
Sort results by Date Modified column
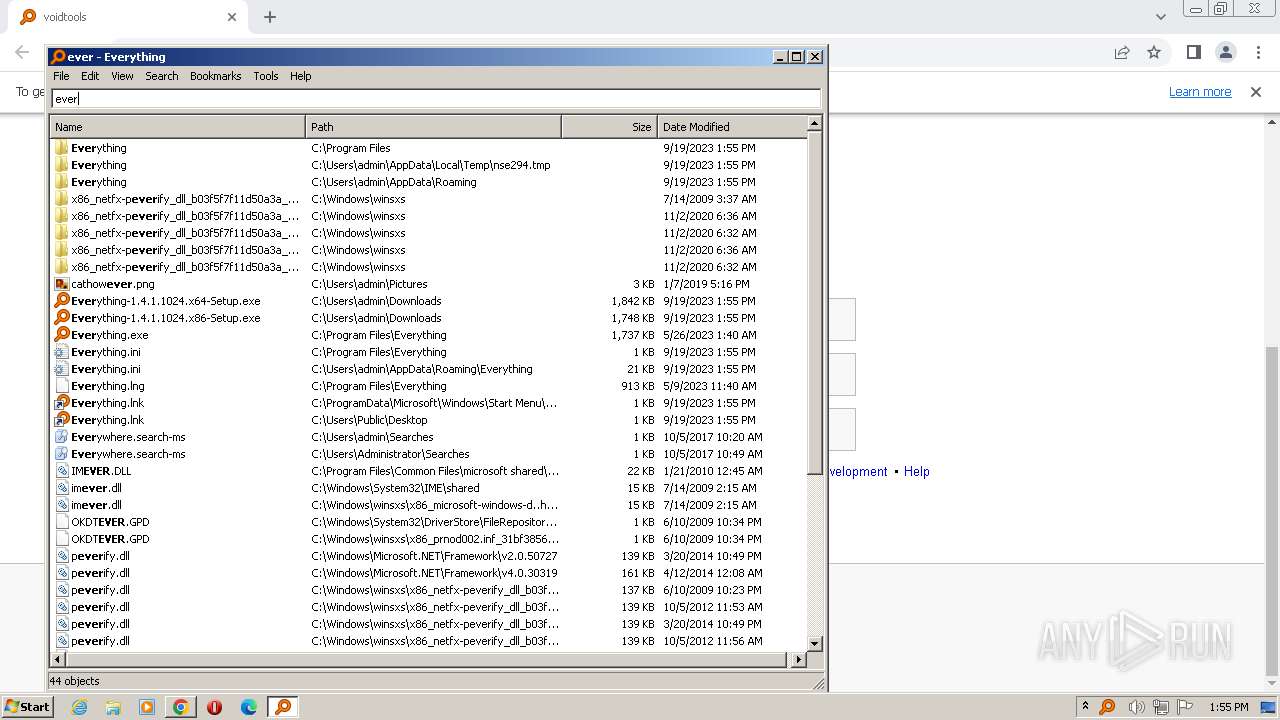[731, 127]
